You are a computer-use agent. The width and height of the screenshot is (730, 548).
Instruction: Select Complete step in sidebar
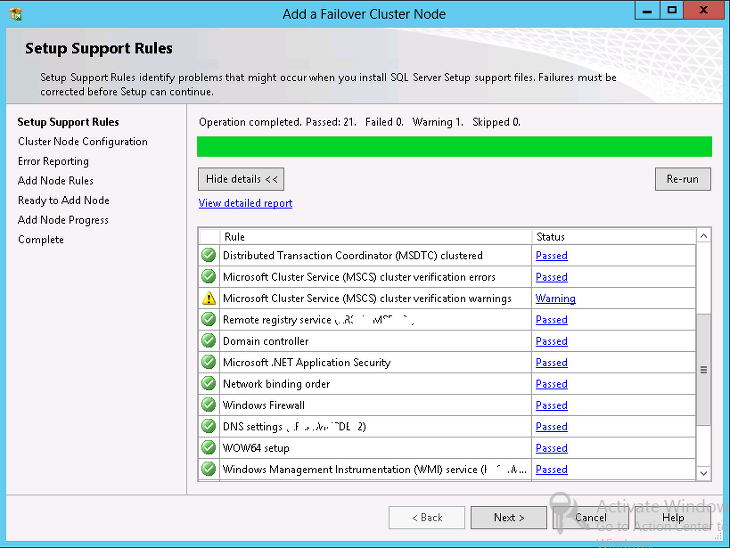tap(41, 239)
